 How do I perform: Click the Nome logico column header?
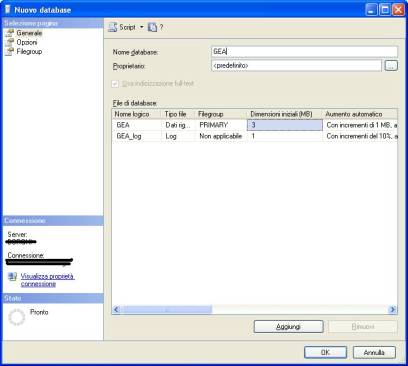[137, 114]
